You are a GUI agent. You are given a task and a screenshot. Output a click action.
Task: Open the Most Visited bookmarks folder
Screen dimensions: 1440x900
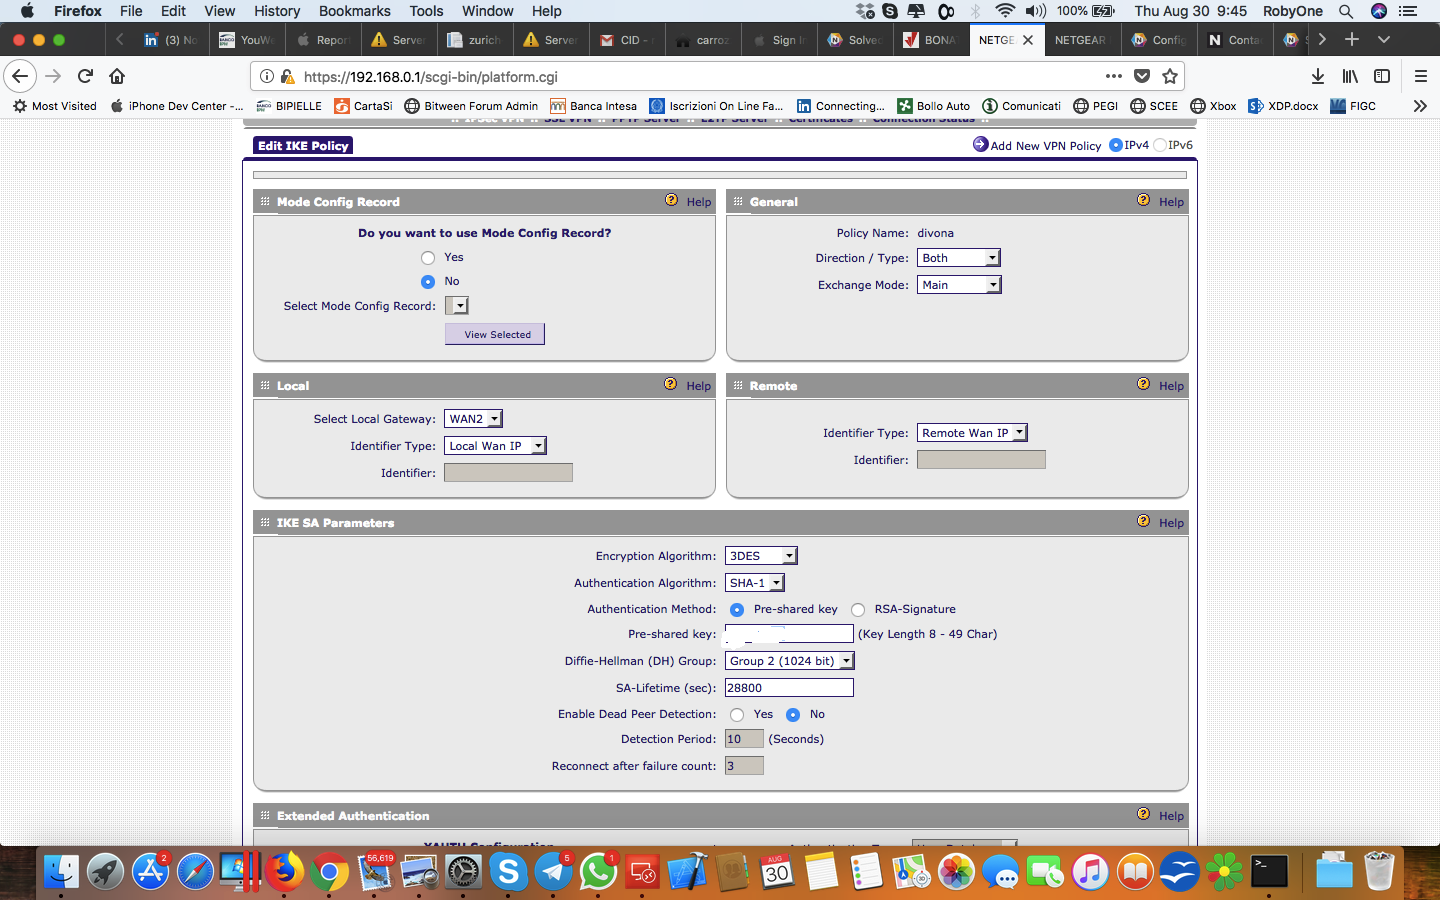pyautogui.click(x=55, y=106)
